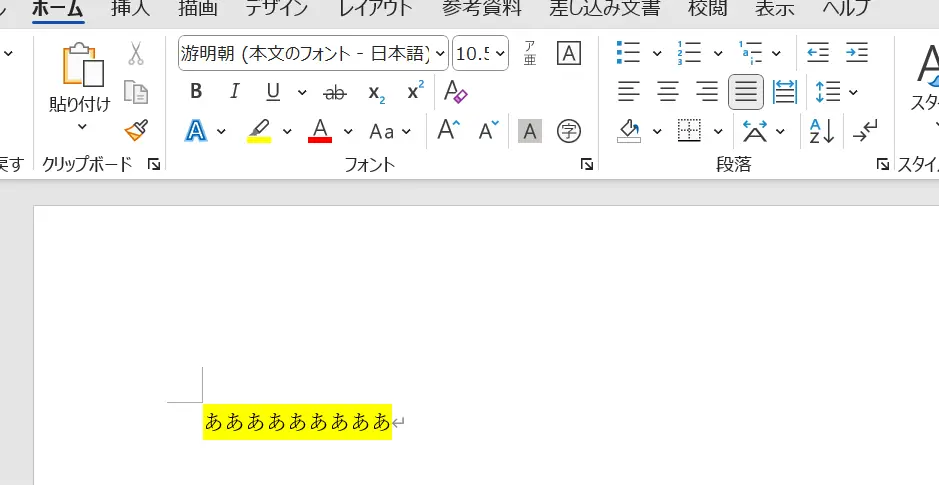Toggle Italic formatting

[235, 92]
